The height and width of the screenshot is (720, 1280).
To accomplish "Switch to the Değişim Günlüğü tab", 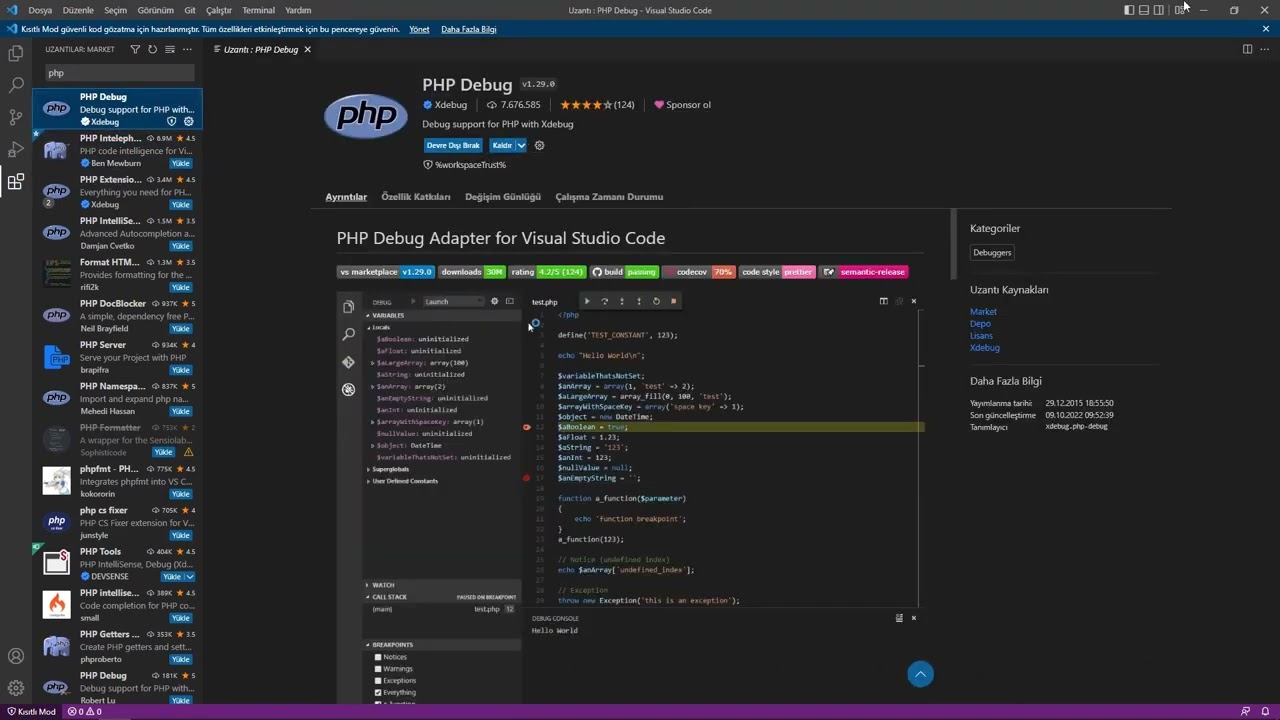I will [x=502, y=197].
